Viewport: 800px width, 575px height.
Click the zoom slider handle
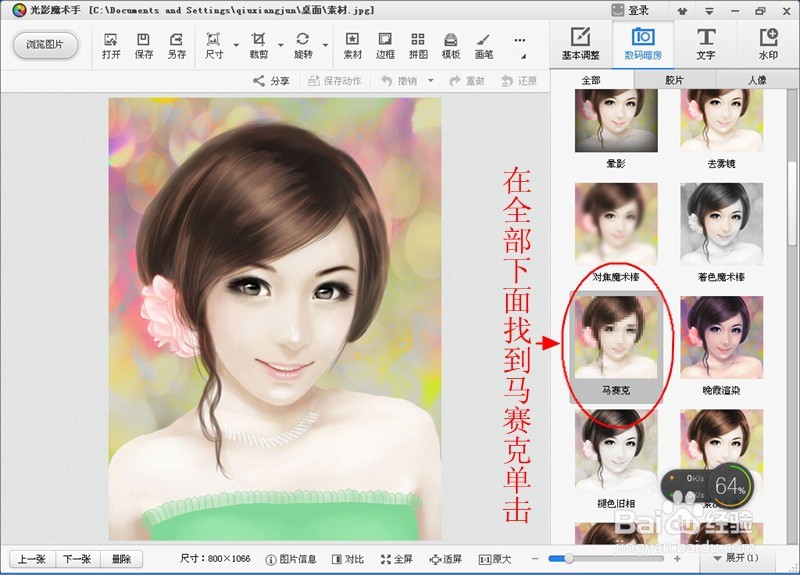(568, 559)
